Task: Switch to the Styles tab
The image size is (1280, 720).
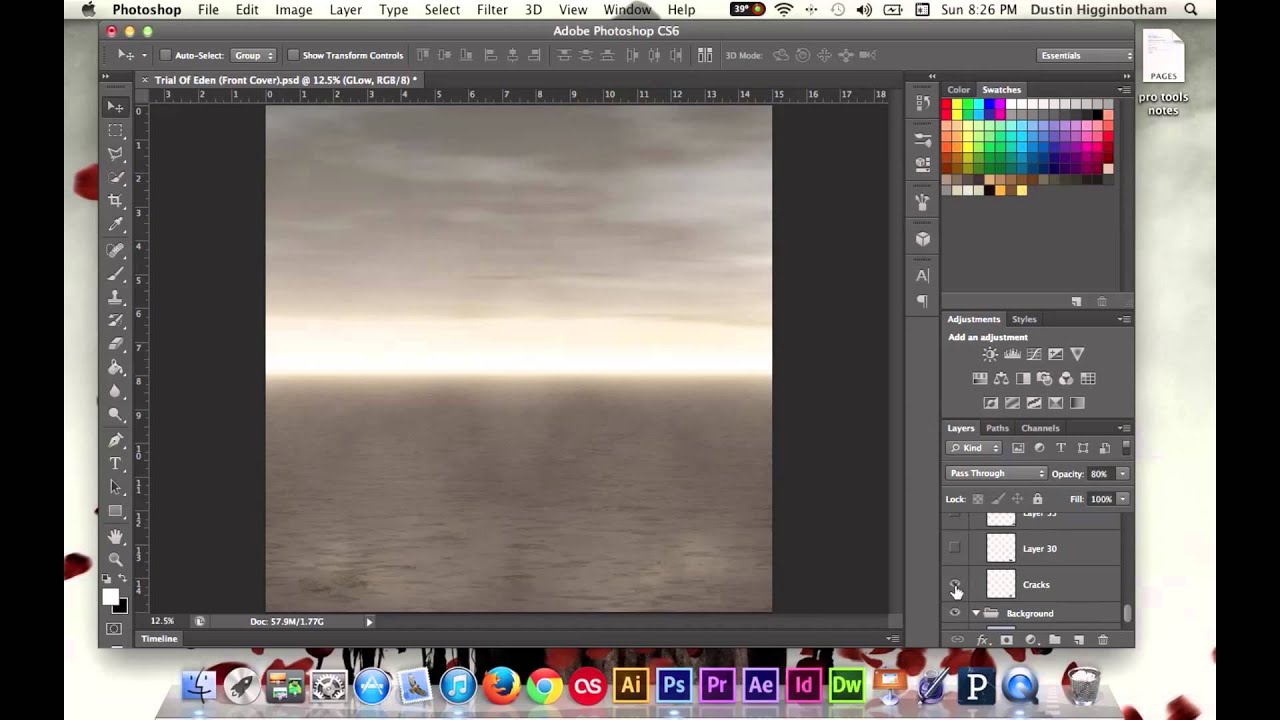Action: tap(1024, 319)
